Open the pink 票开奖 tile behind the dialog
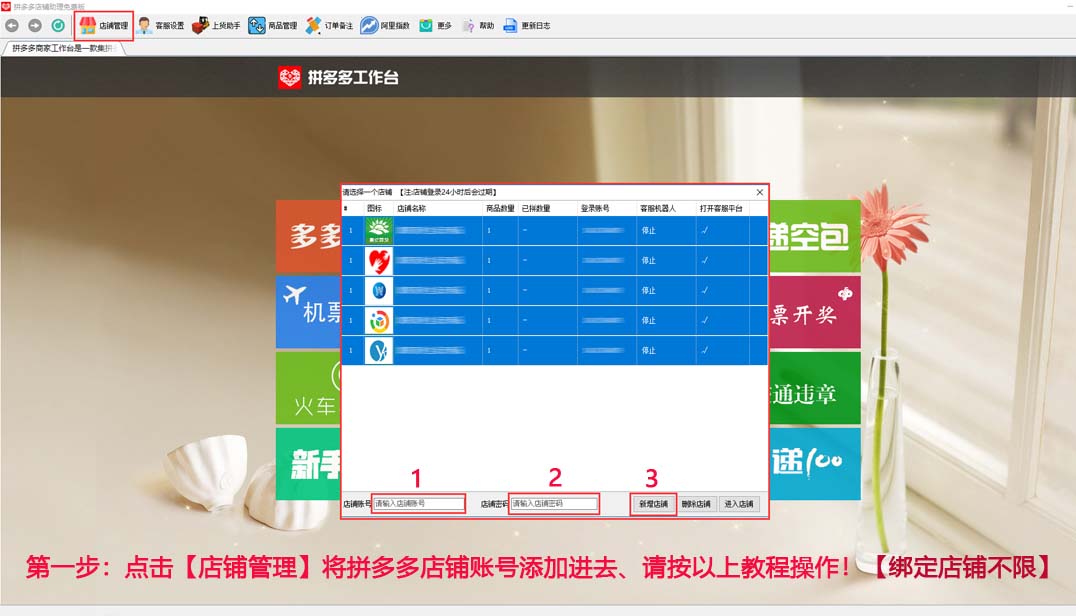The height and width of the screenshot is (616, 1076). tap(815, 312)
